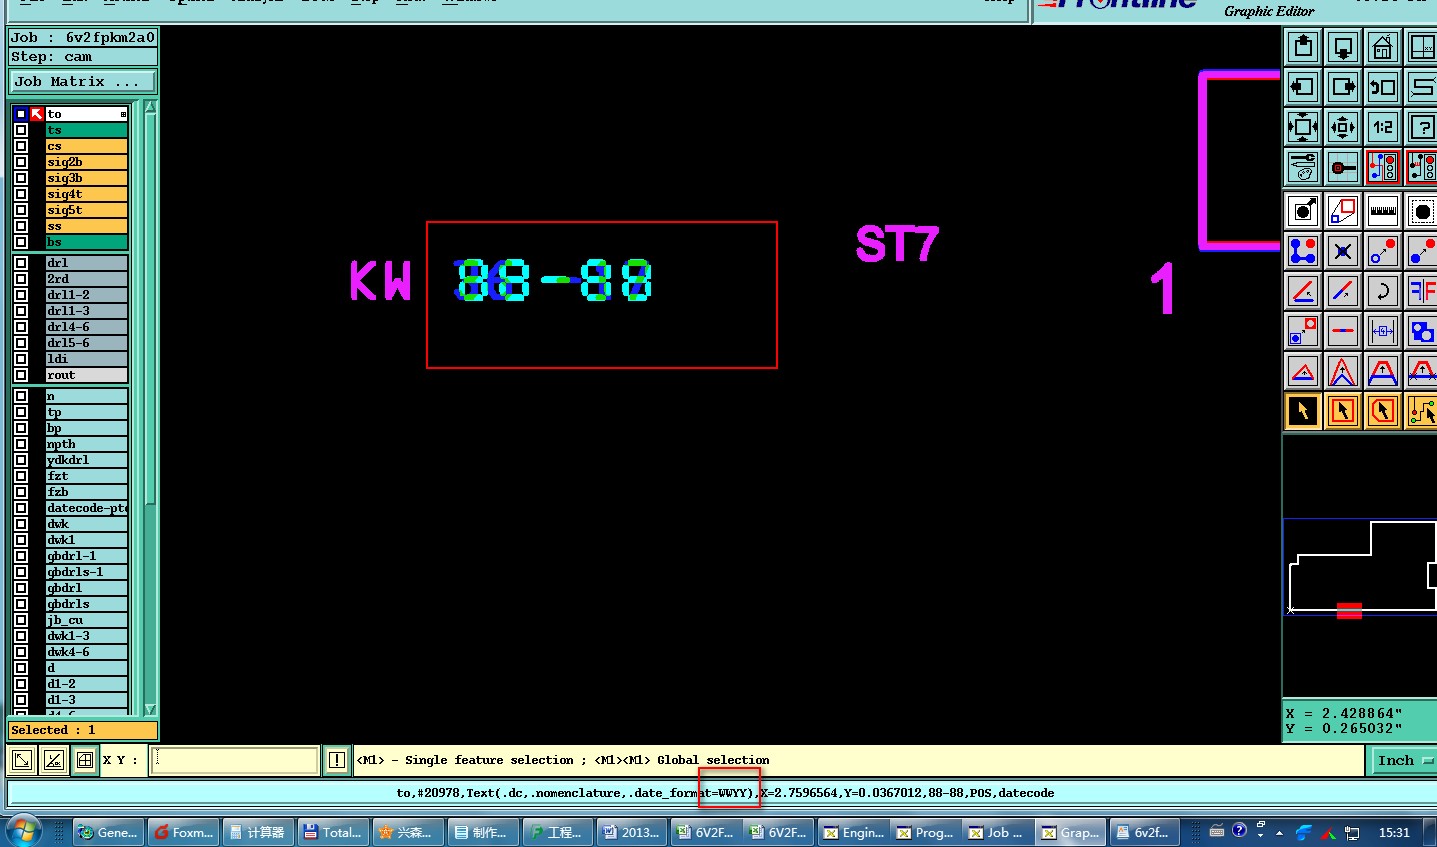Click the first coordinate mode icon near XY

21,760
